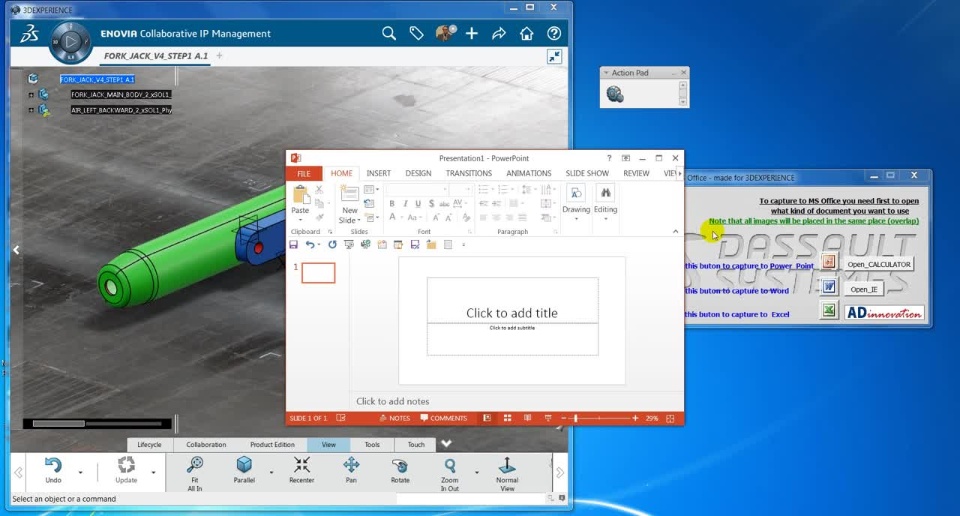This screenshot has height=516, width=960.
Task: Switch to Normal view in PowerPoint status bar
Action: click(x=487, y=418)
